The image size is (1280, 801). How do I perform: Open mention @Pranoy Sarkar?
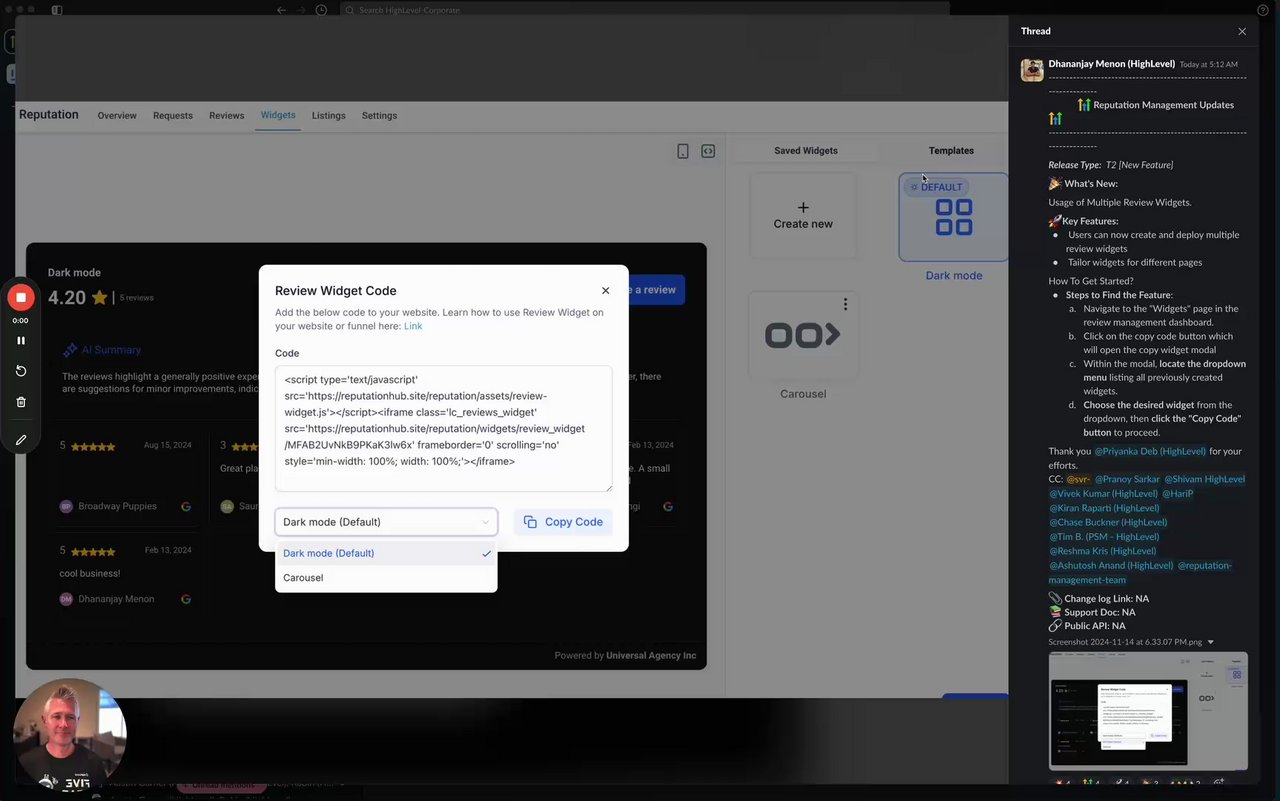(1127, 479)
